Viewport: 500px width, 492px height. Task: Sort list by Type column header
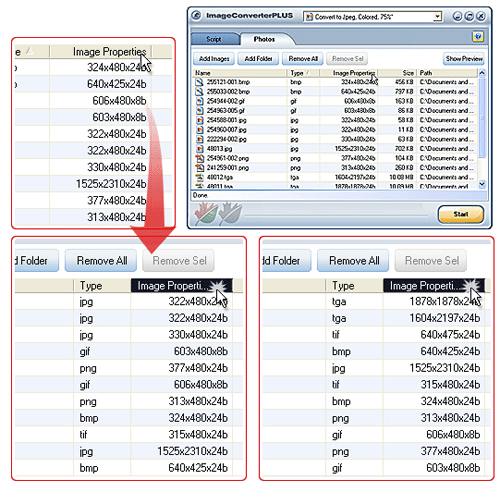point(303,73)
